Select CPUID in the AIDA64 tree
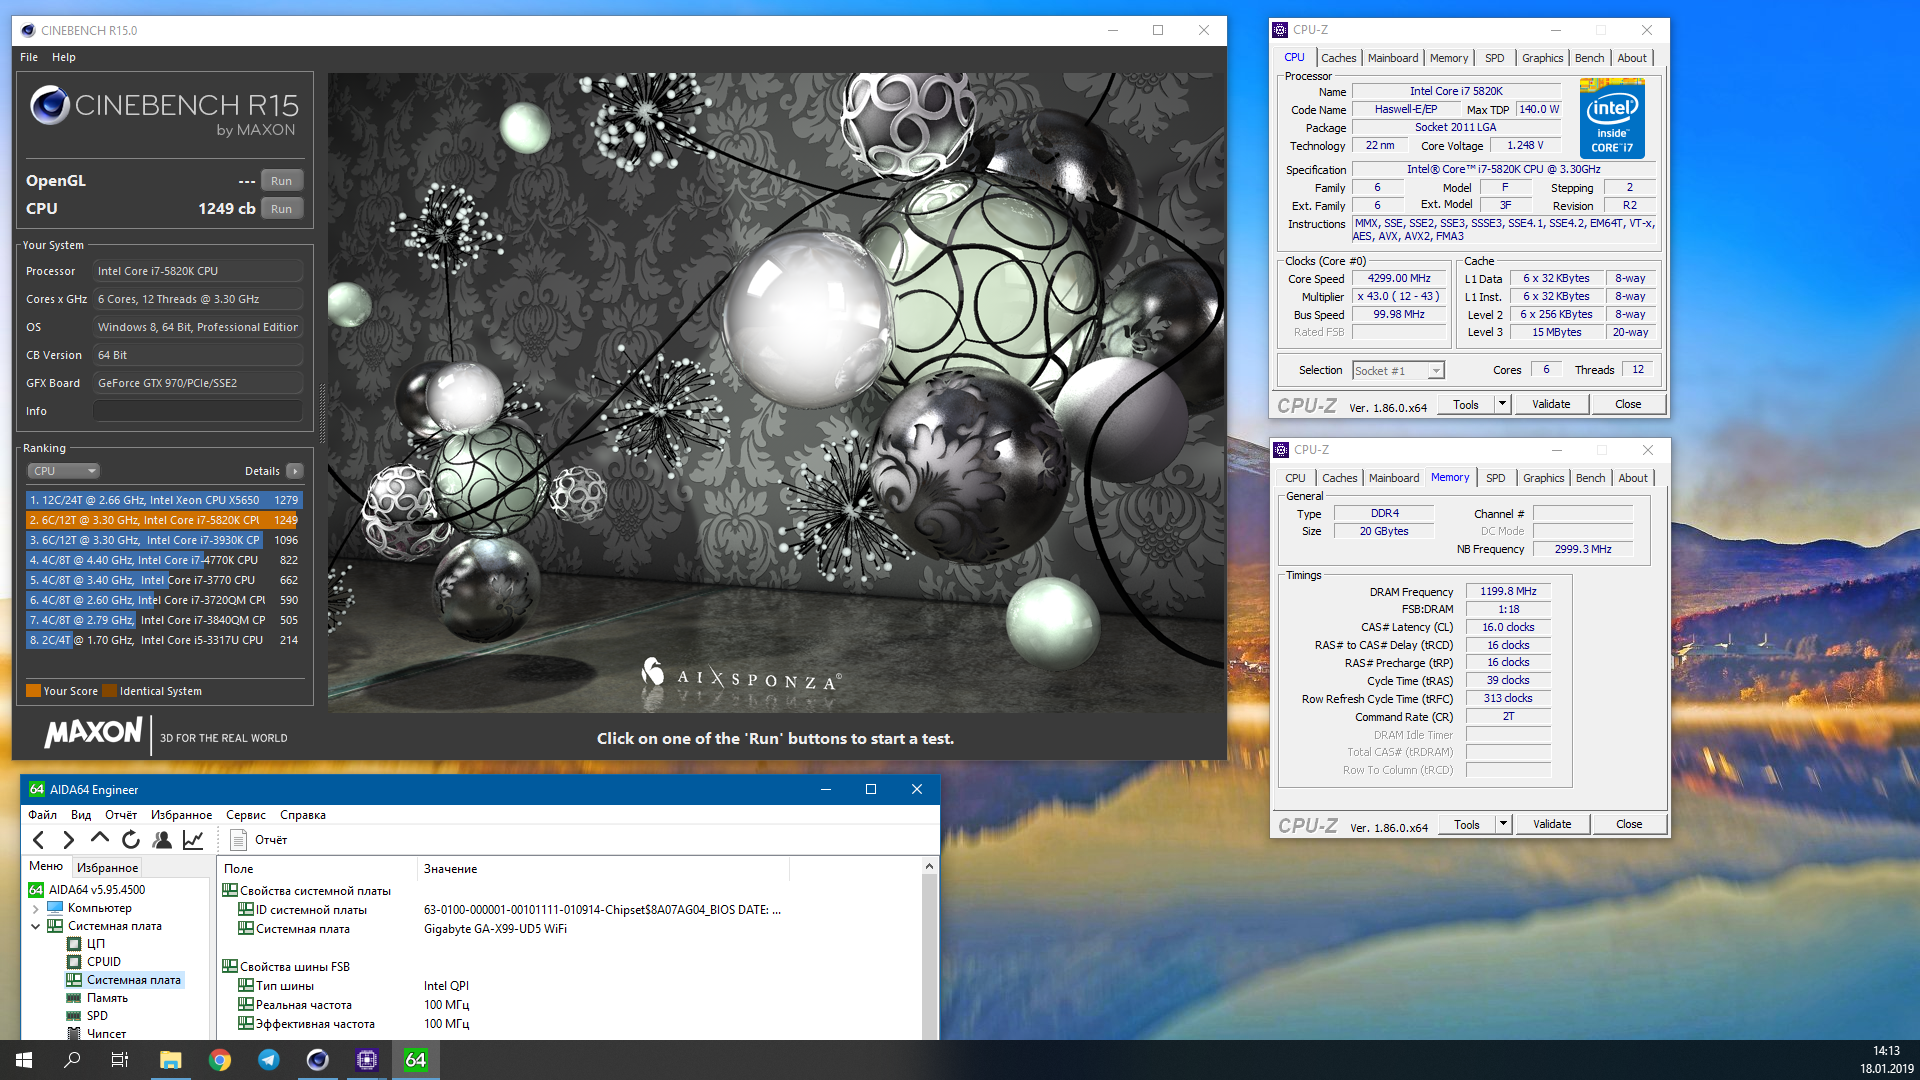 coord(104,962)
